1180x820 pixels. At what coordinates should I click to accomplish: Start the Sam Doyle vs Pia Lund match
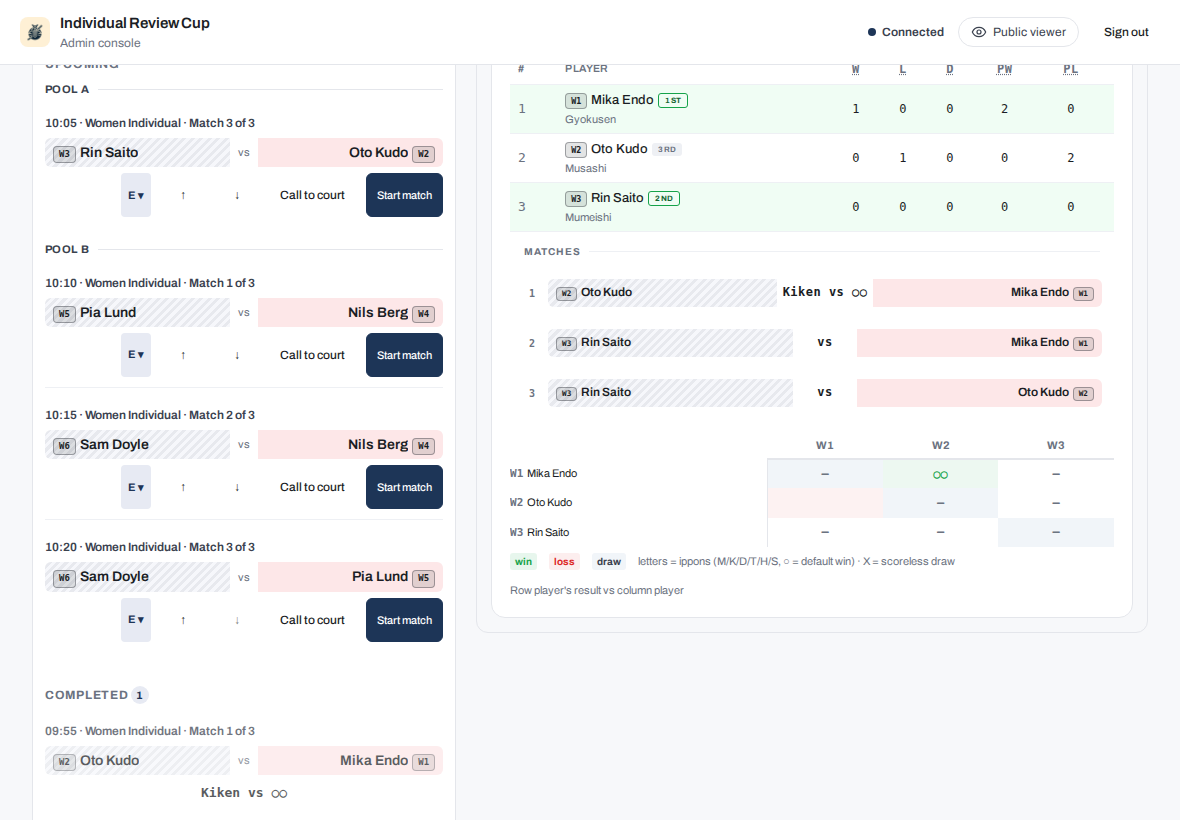click(404, 620)
